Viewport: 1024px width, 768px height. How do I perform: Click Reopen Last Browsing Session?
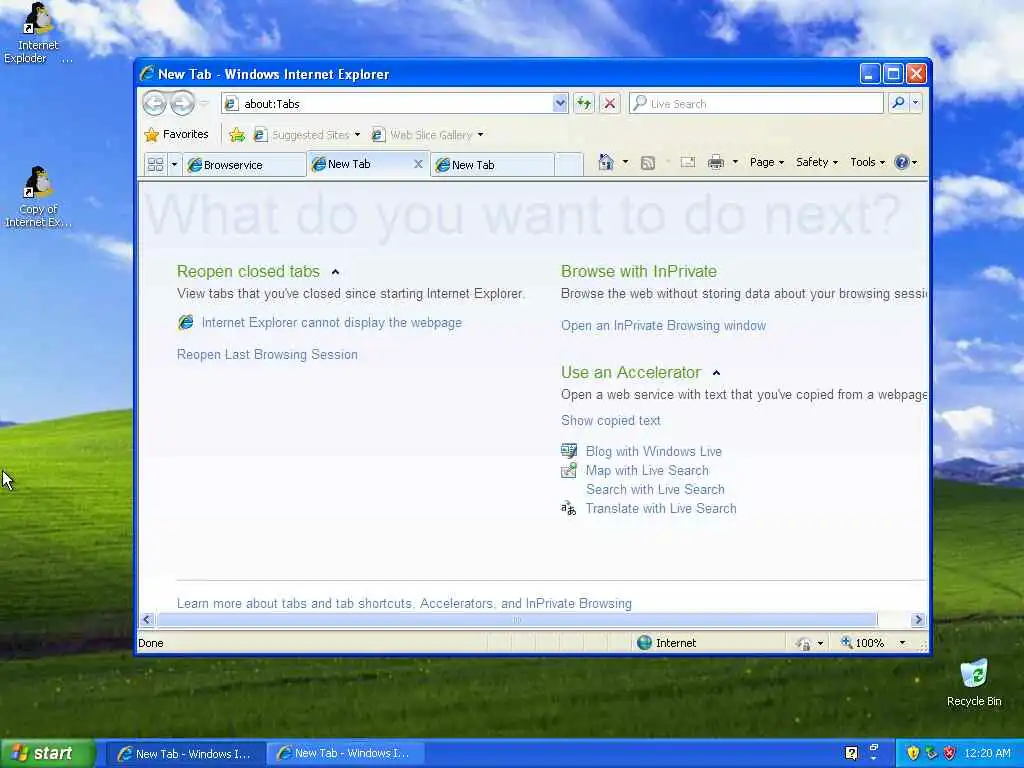267,355
